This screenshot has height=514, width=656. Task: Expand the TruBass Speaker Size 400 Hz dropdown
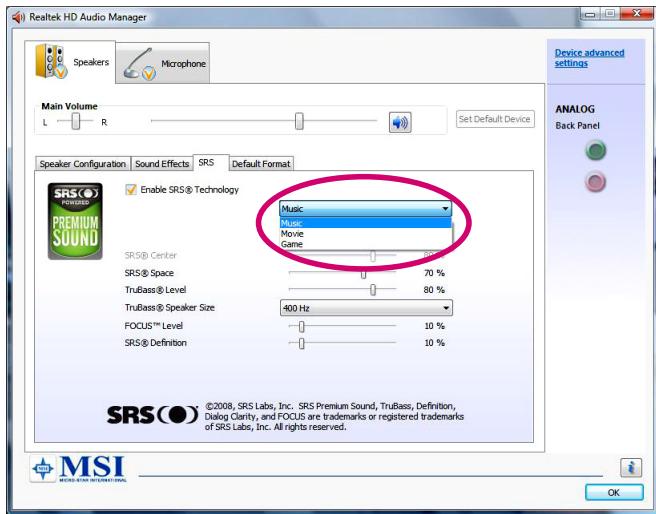(x=366, y=308)
